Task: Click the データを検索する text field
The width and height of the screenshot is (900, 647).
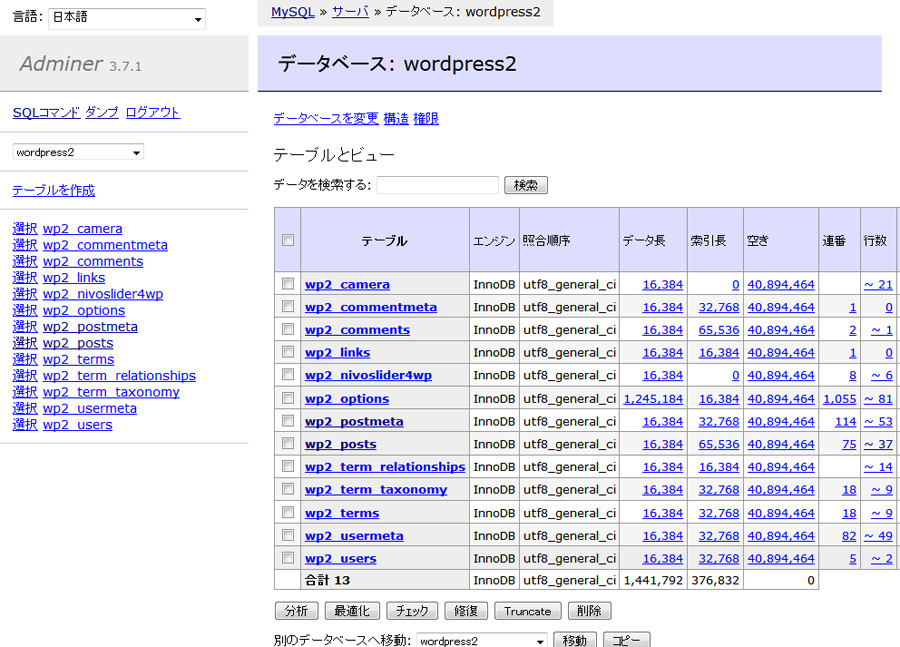Action: (437, 185)
